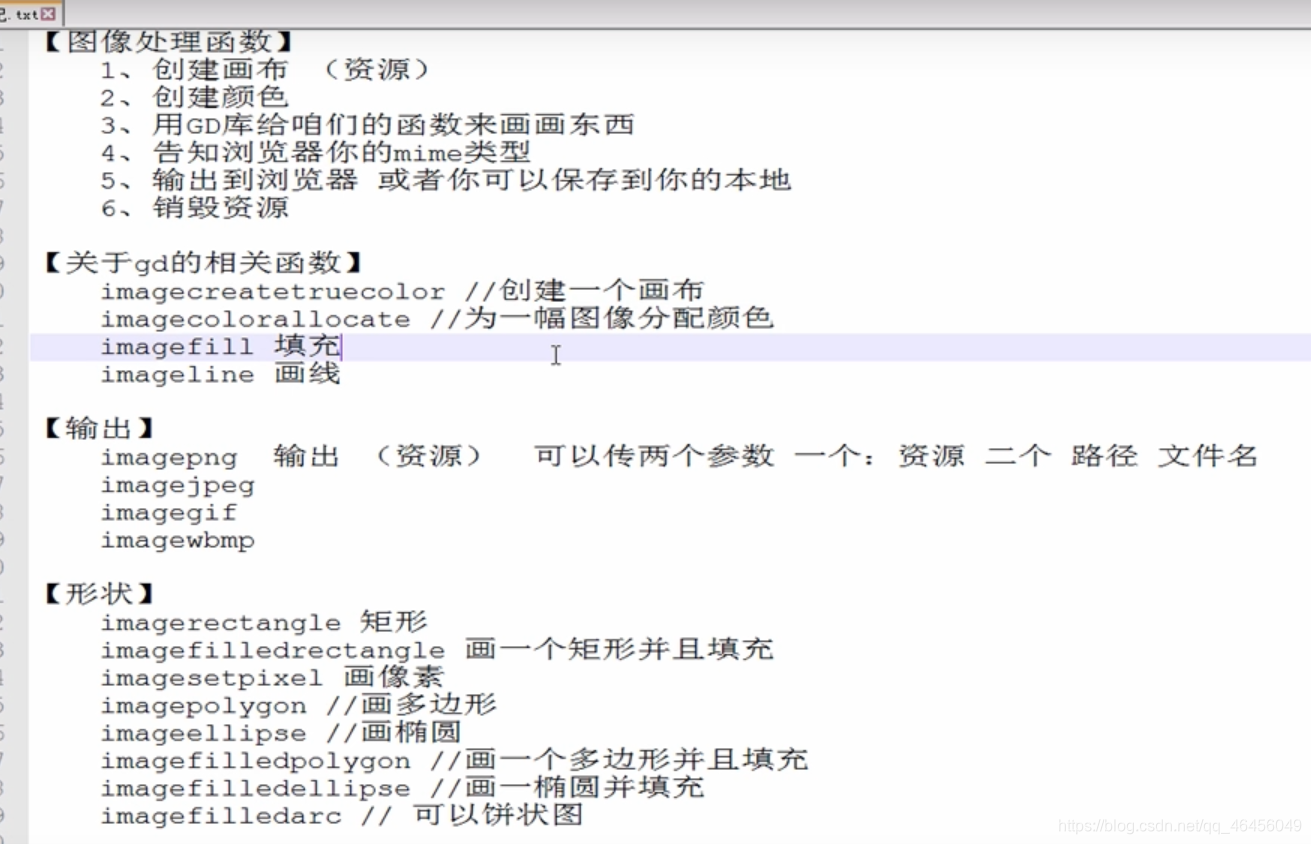Click line '5、输出到浏览器 或者你可以保存到你的本地'
Viewport: 1311px width, 844px height.
click(x=445, y=180)
